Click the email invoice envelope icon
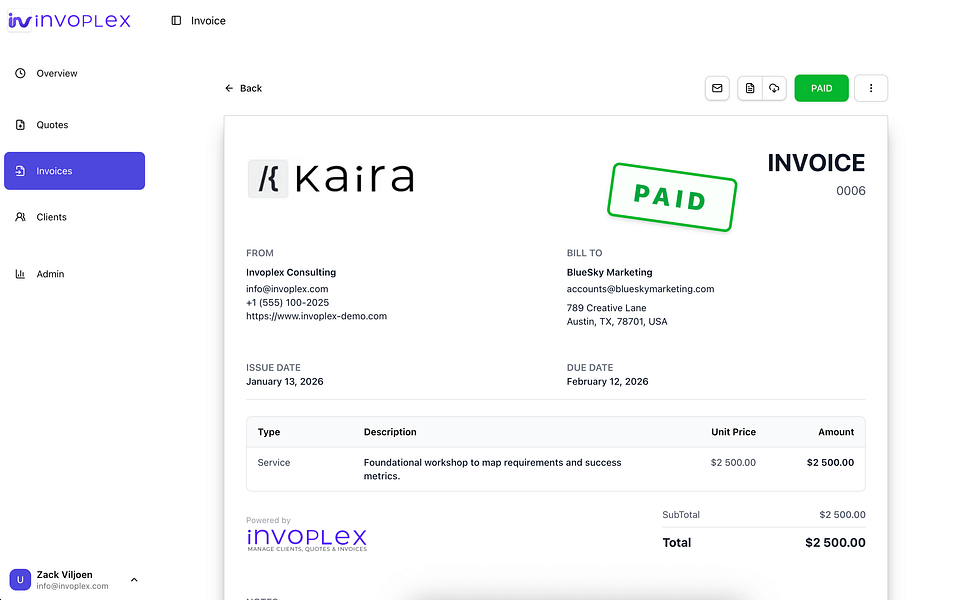The height and width of the screenshot is (600, 960). point(717,88)
